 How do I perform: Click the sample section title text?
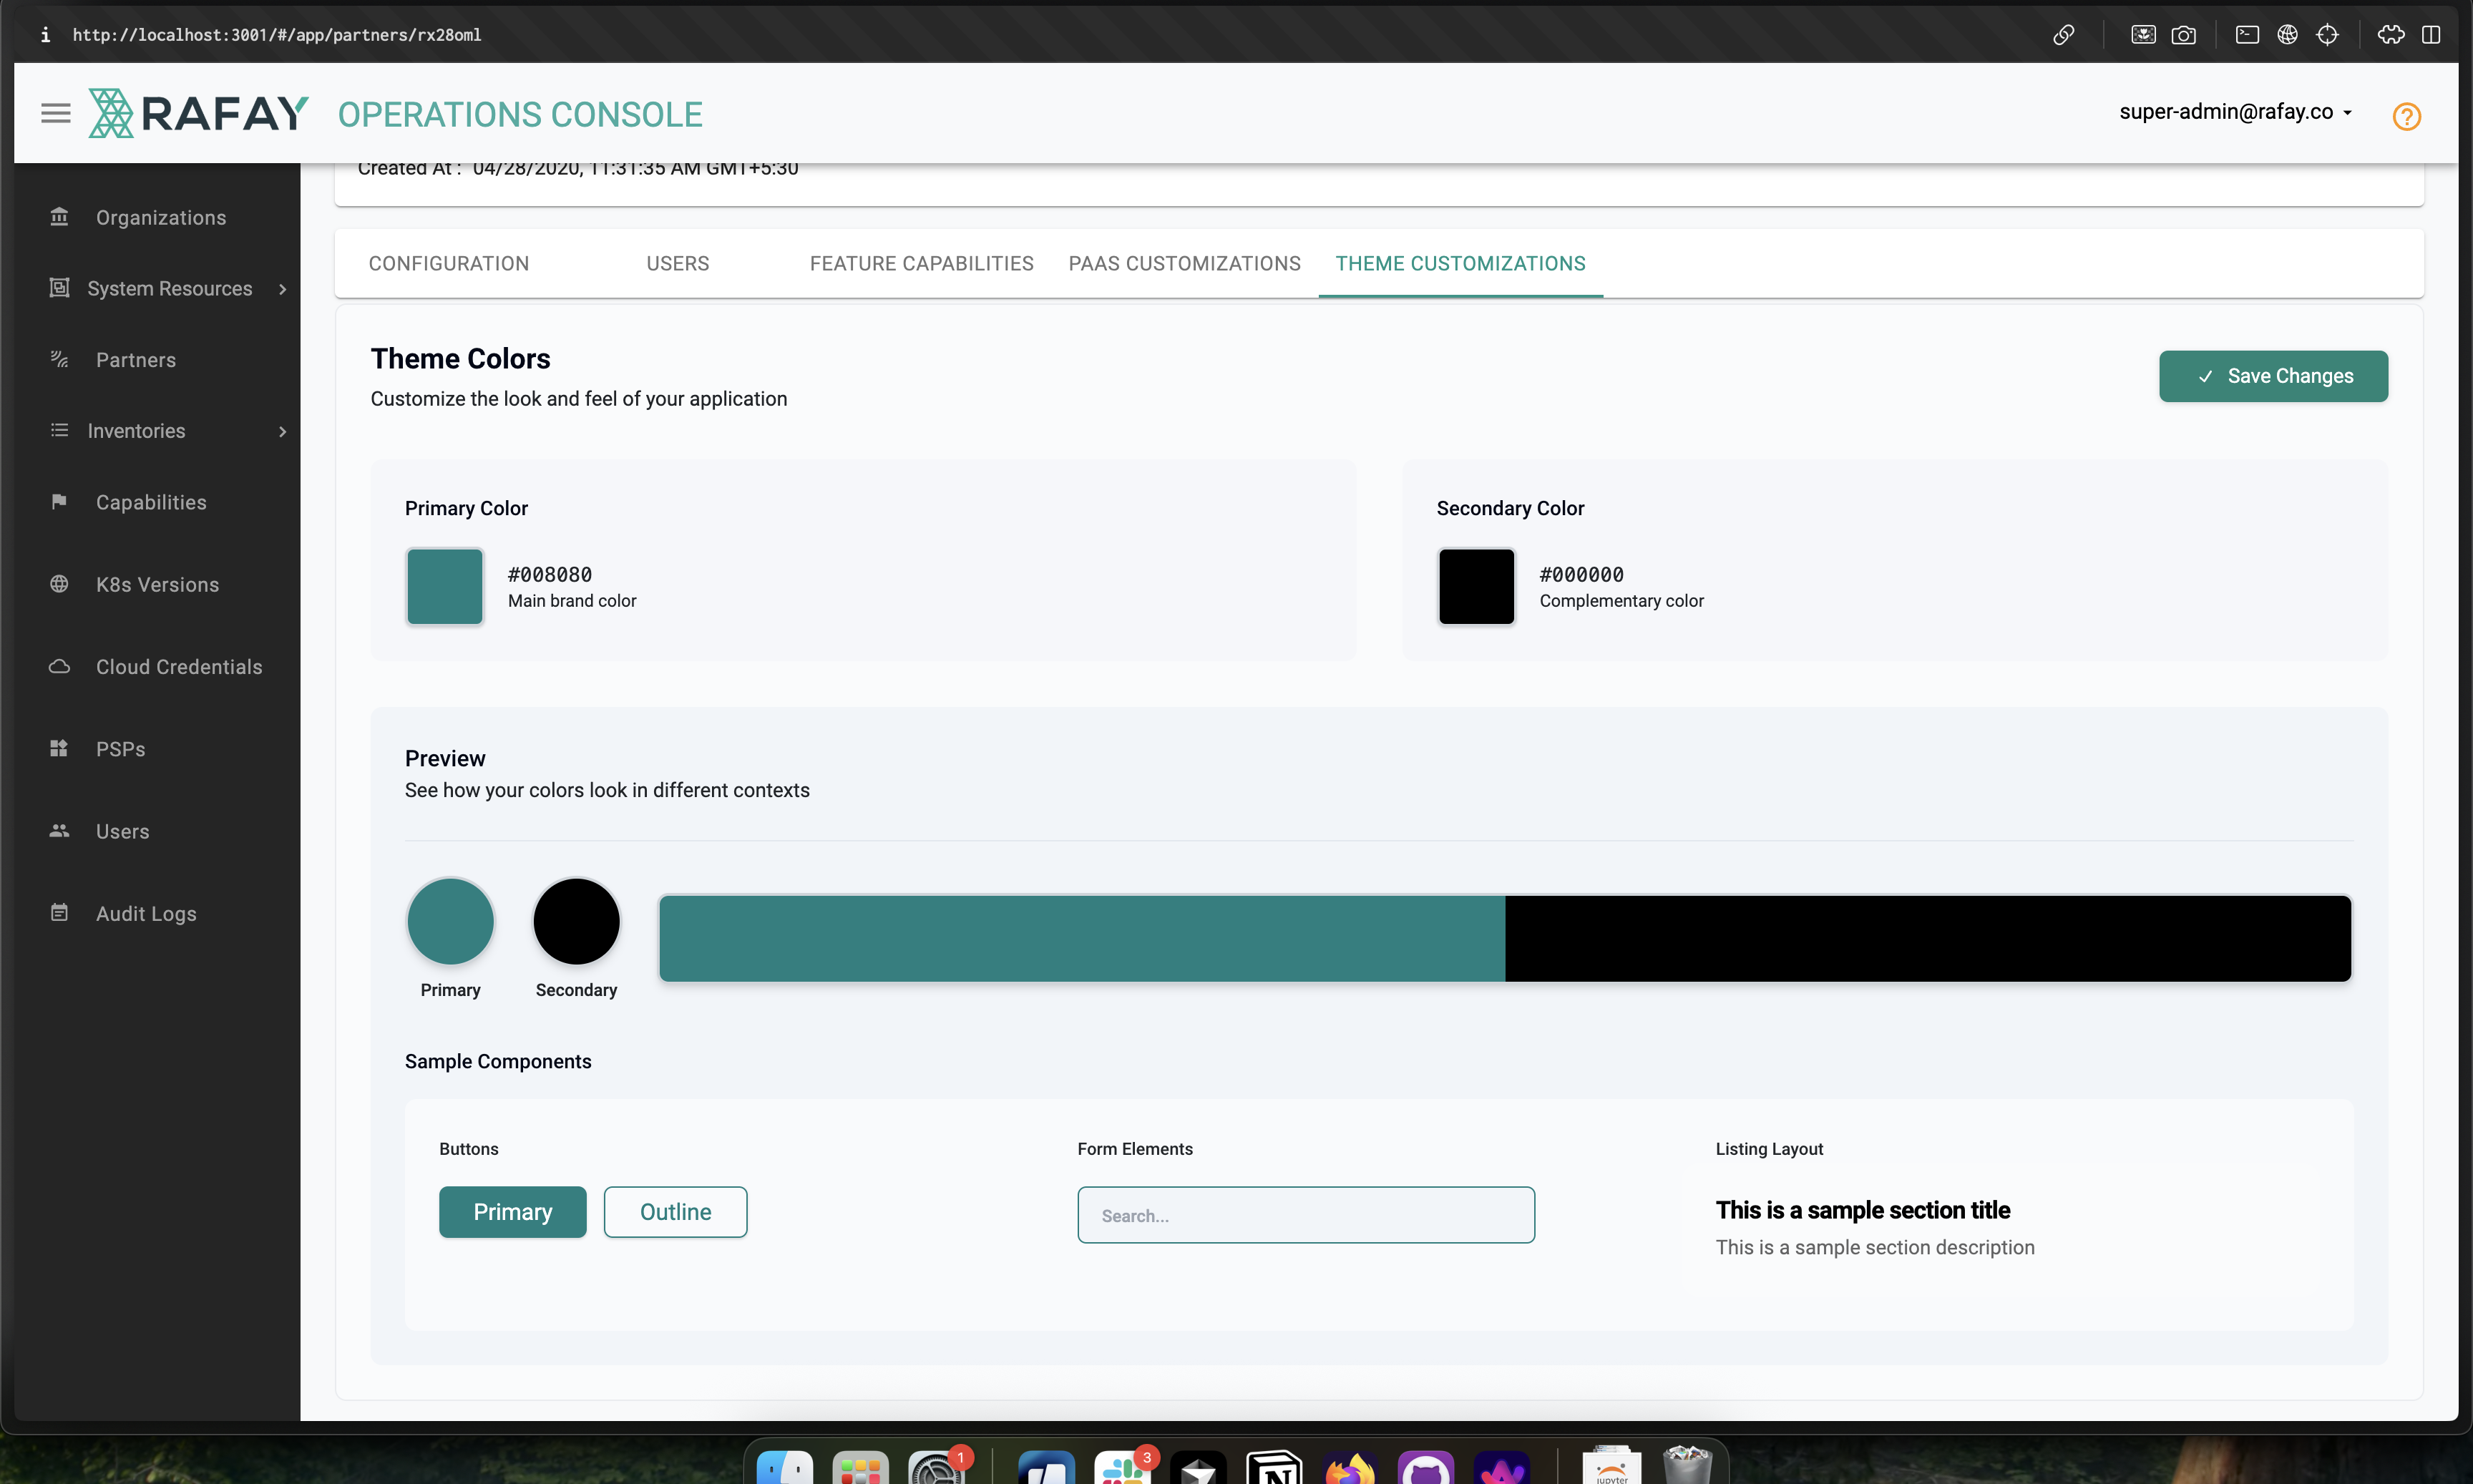point(1862,1210)
